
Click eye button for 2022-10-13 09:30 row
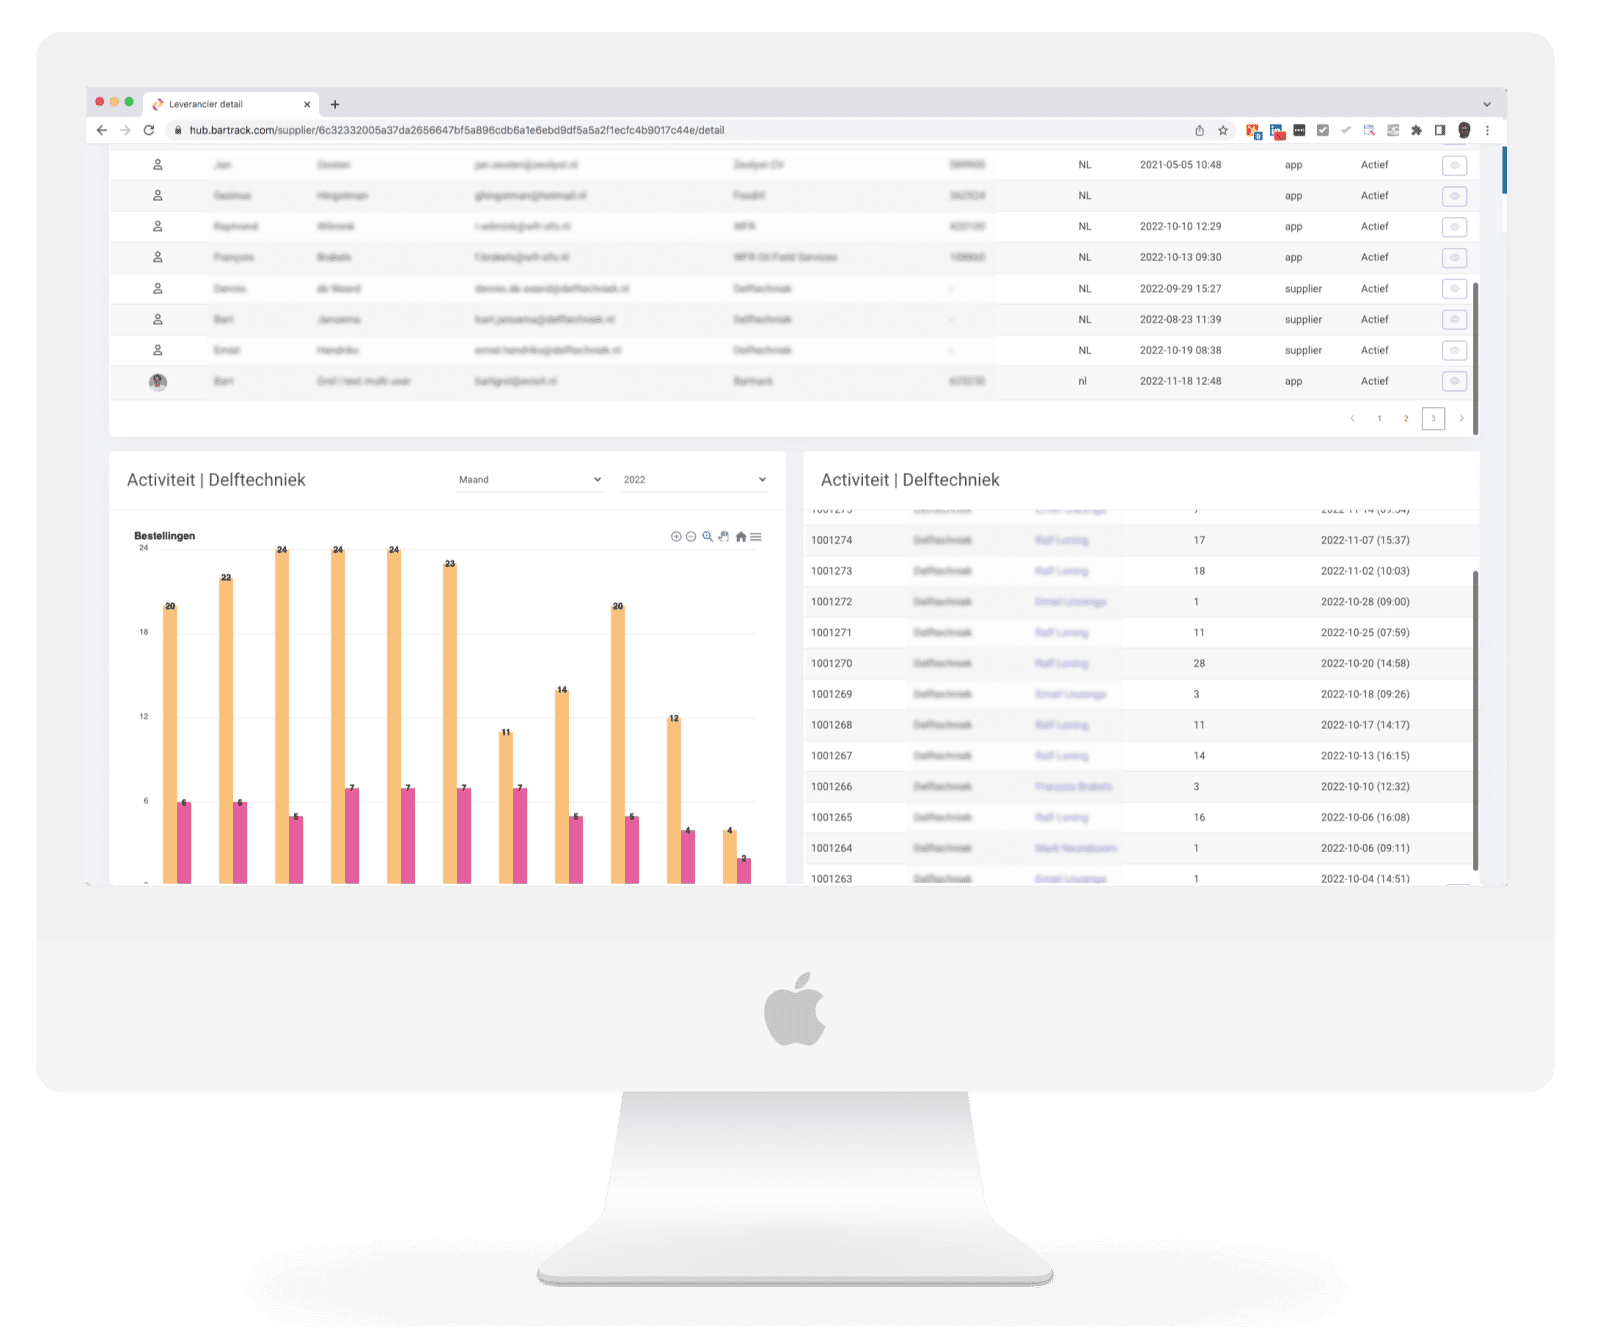tap(1455, 258)
